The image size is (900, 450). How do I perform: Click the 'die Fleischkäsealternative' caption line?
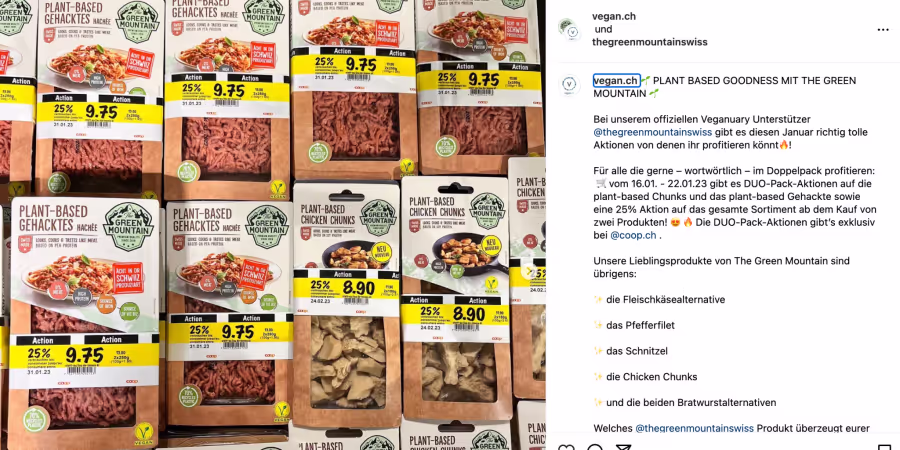tap(665, 300)
